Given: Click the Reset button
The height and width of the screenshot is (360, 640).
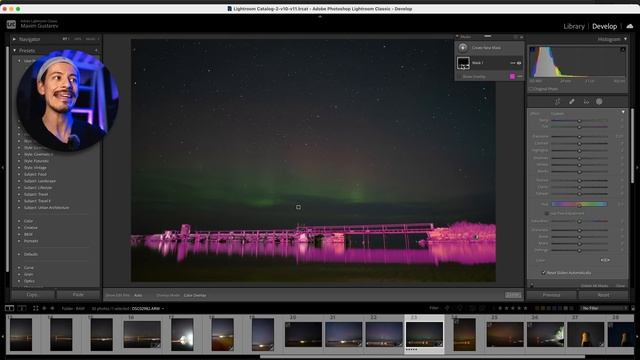Looking at the screenshot, I should tap(603, 295).
